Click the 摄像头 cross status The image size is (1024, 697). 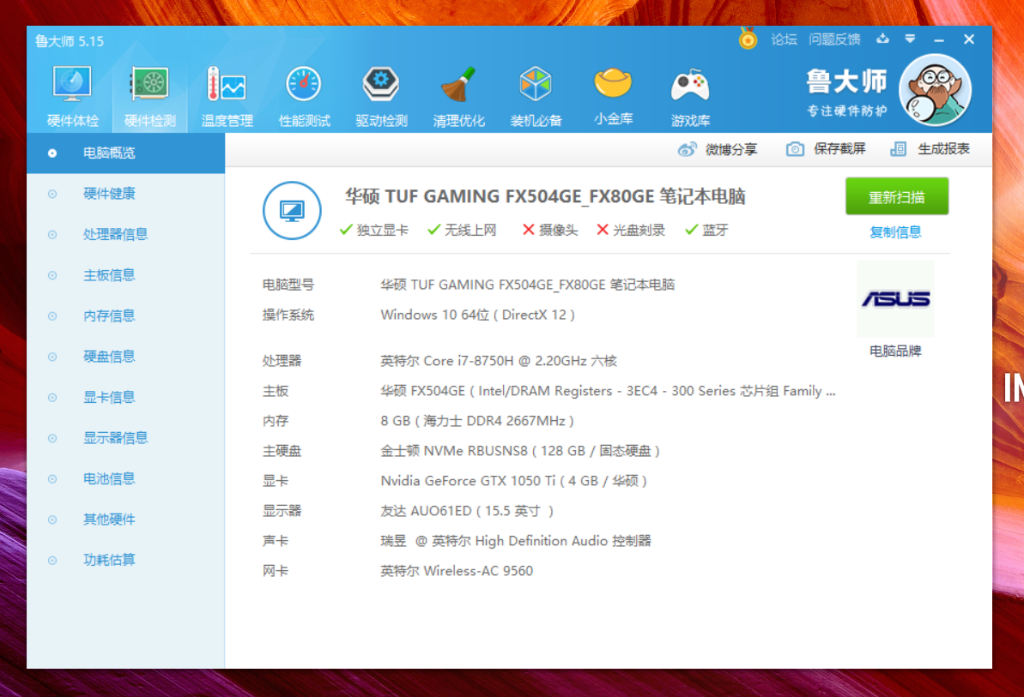(550, 230)
